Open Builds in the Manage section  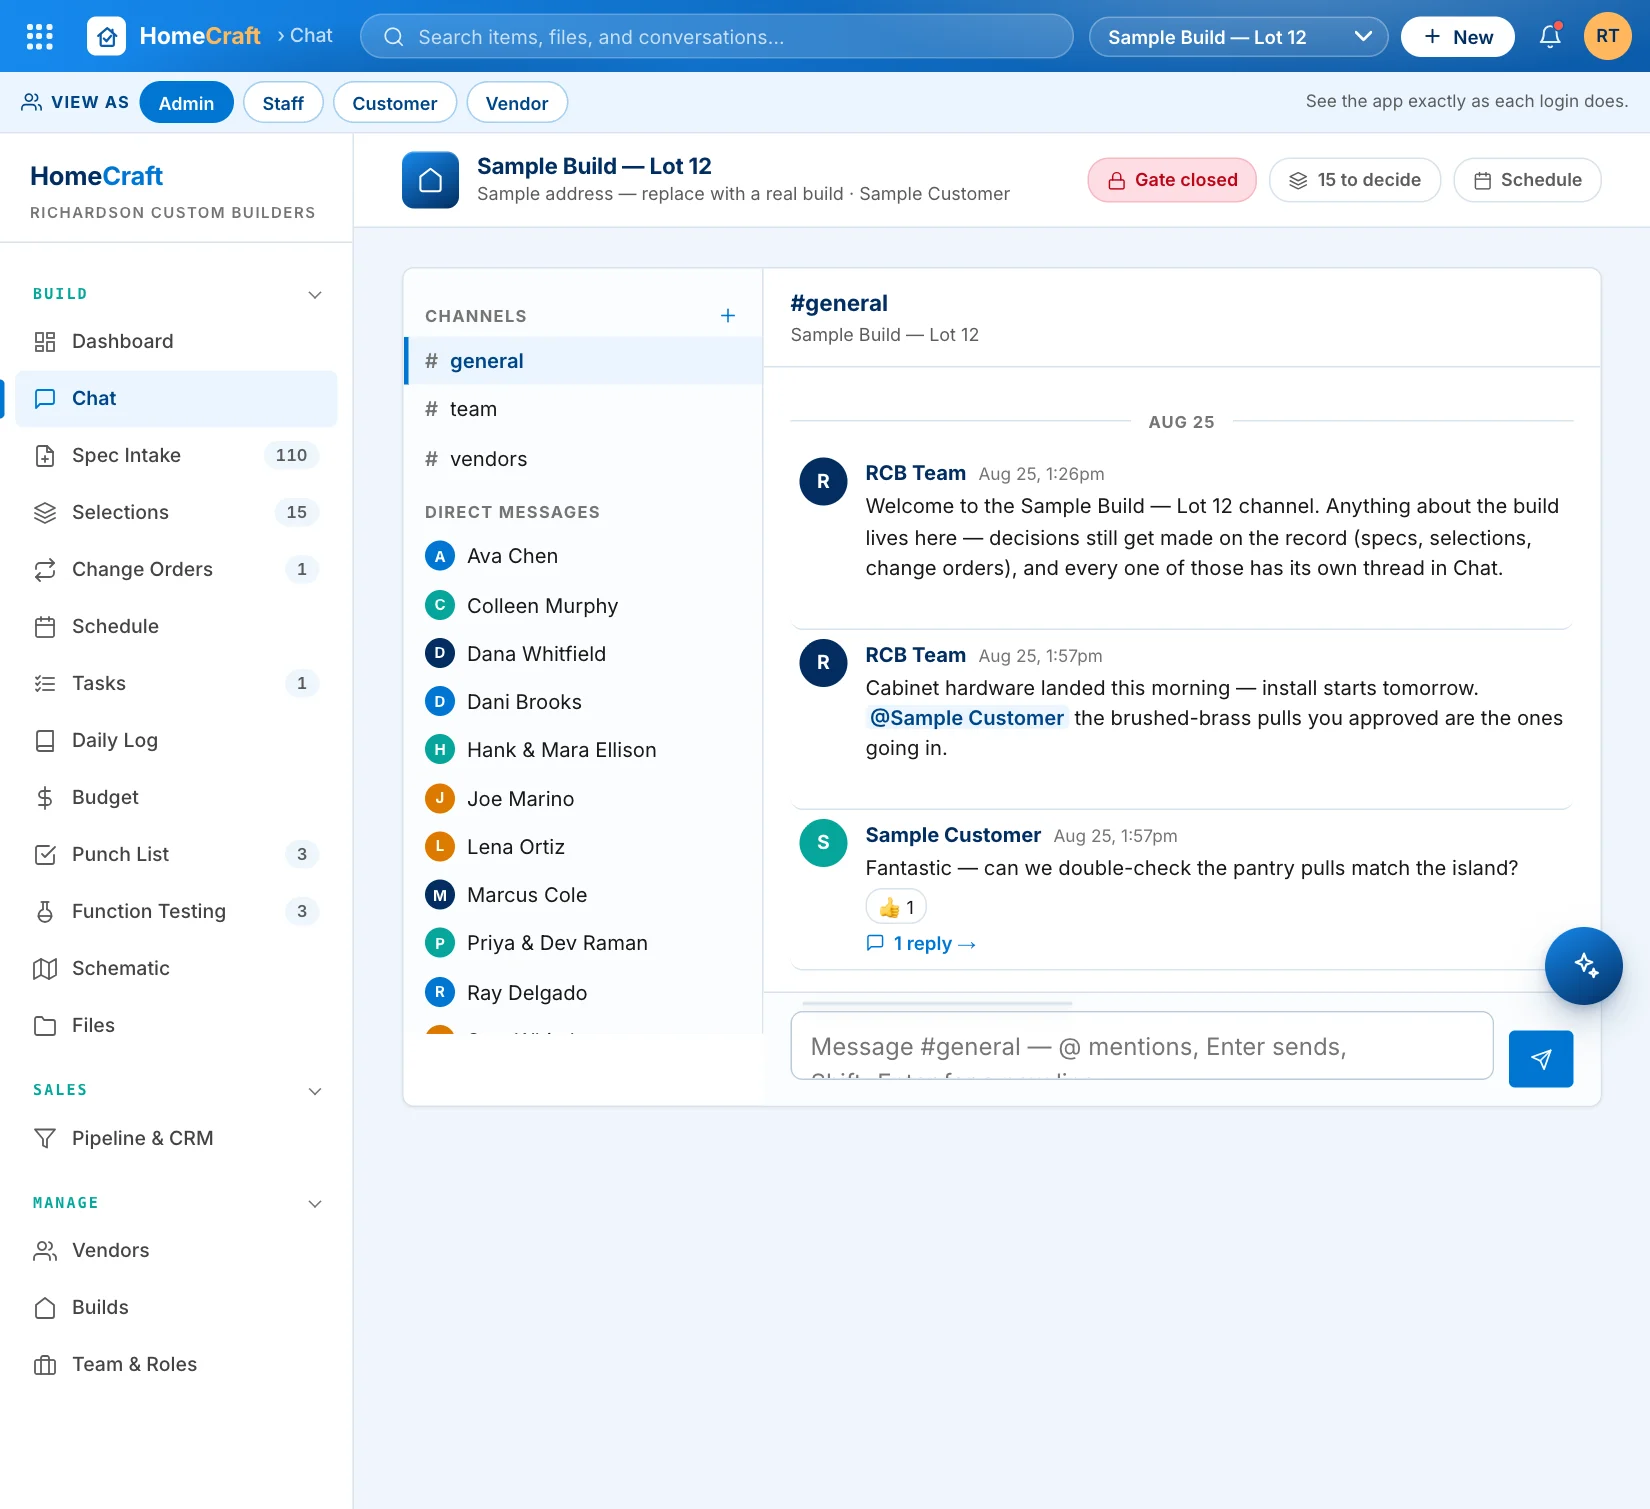pyautogui.click(x=176, y=1308)
